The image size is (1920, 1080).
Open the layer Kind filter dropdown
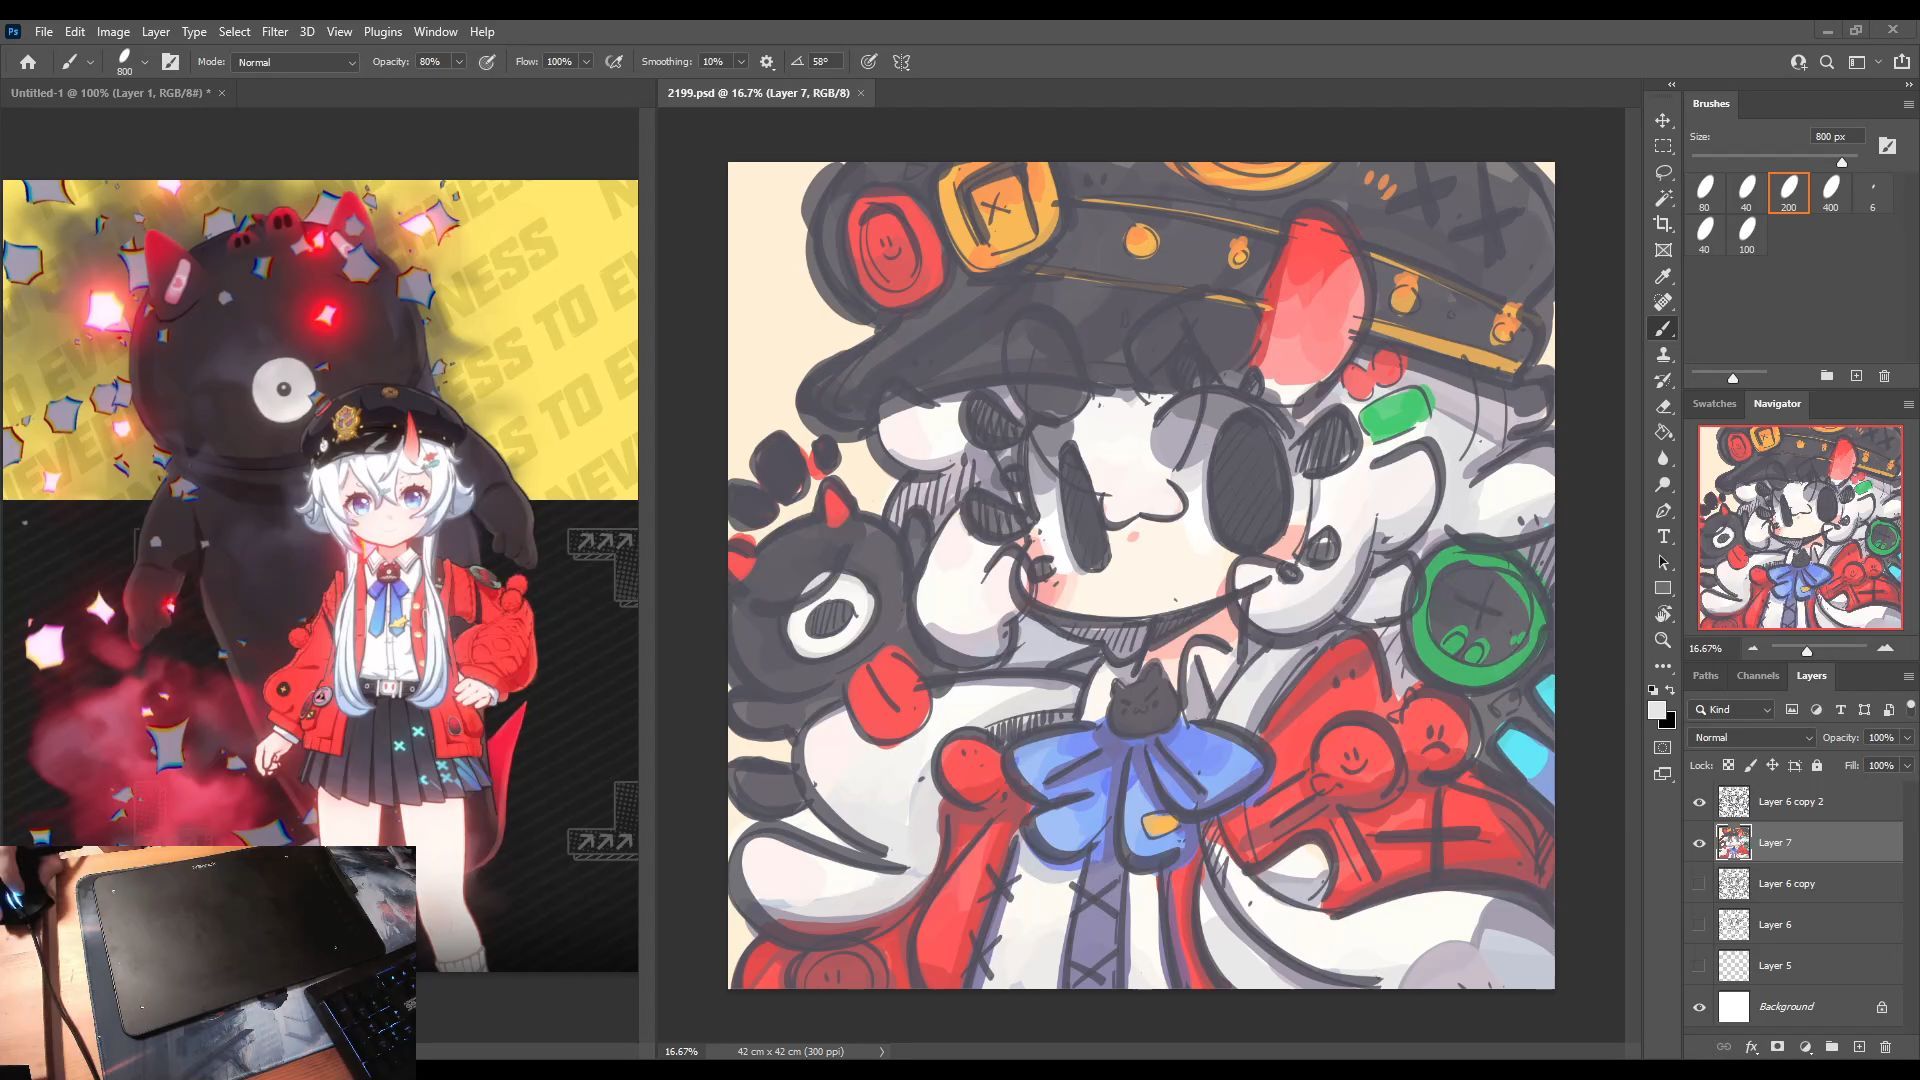[1733, 710]
